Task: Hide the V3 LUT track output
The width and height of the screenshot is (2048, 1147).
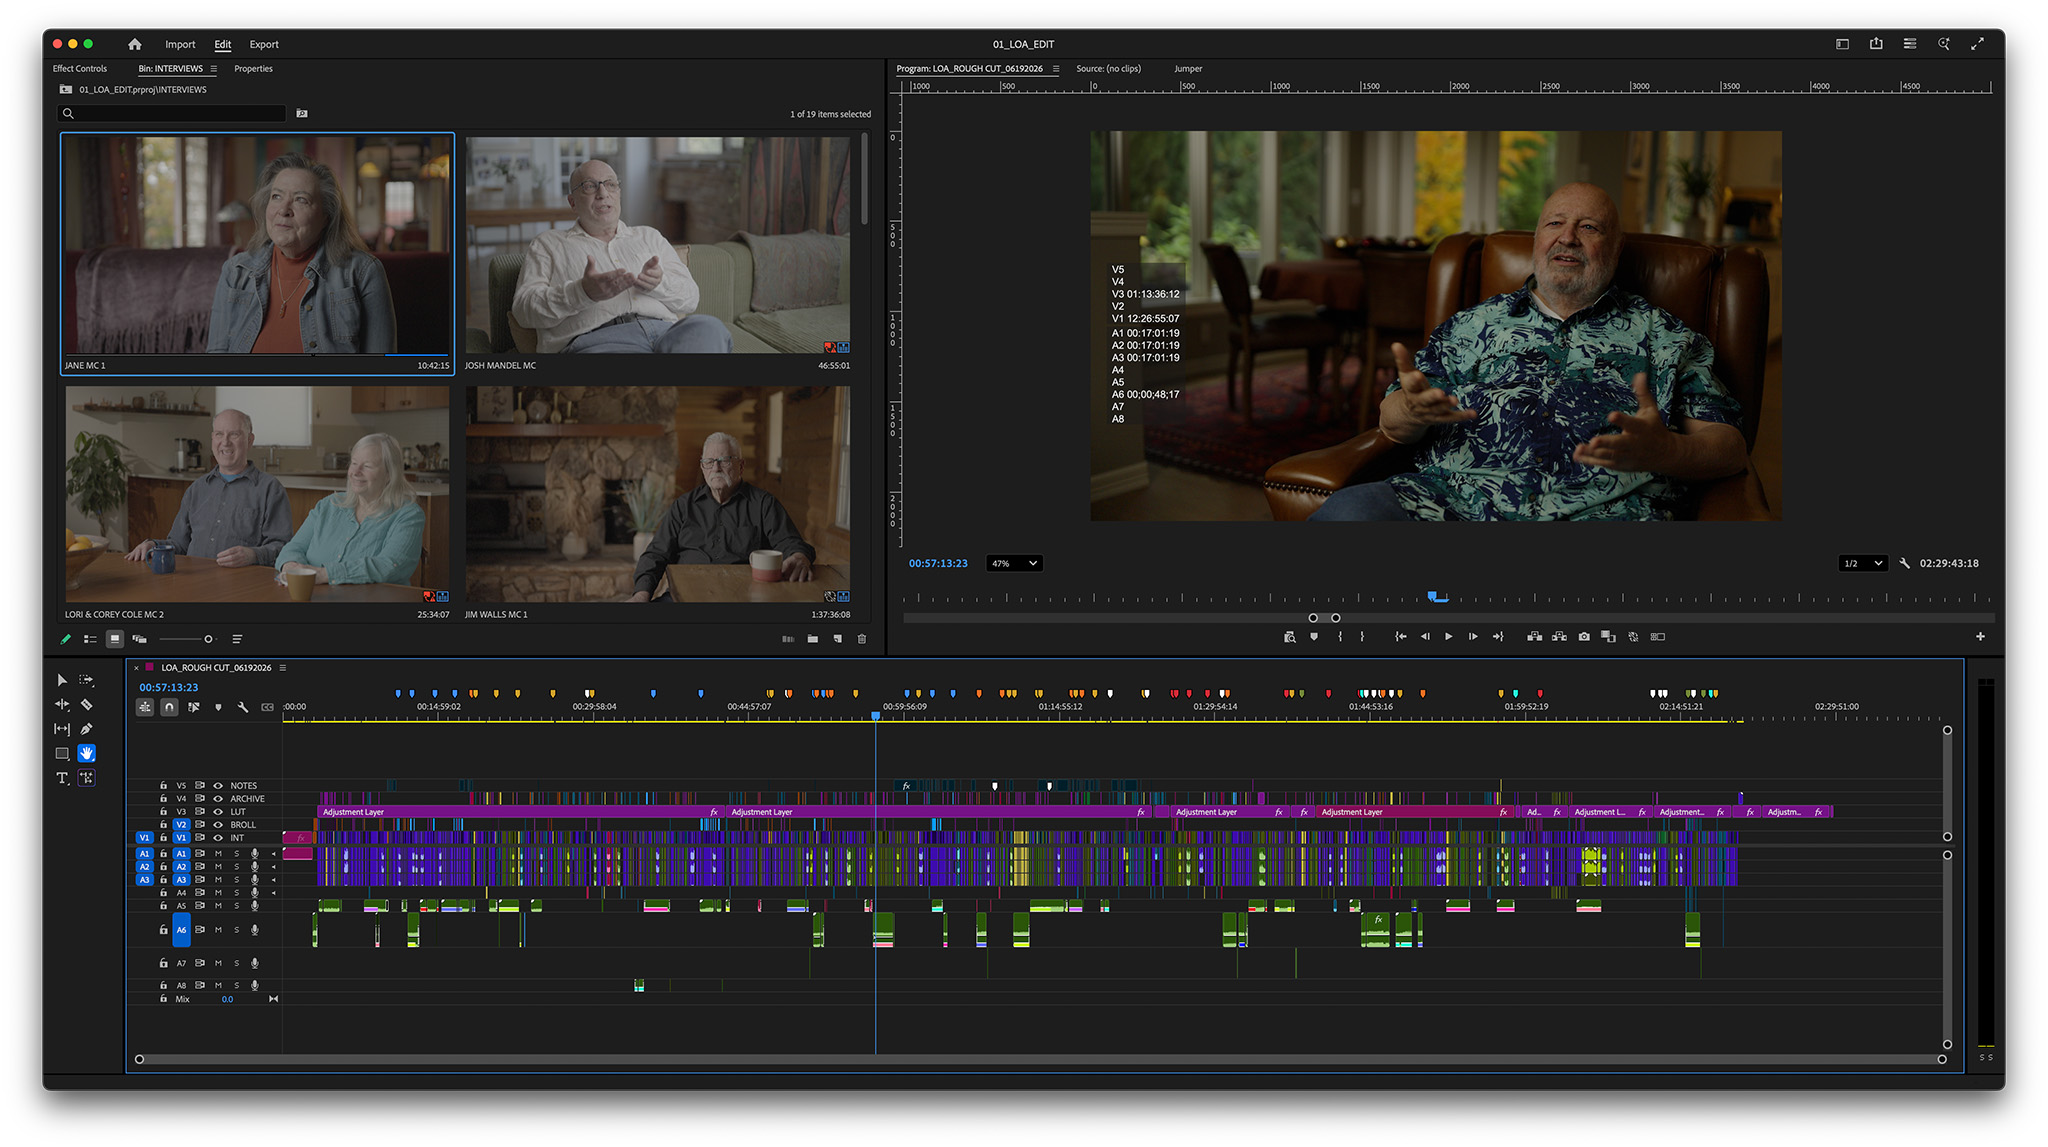Action: click(218, 812)
